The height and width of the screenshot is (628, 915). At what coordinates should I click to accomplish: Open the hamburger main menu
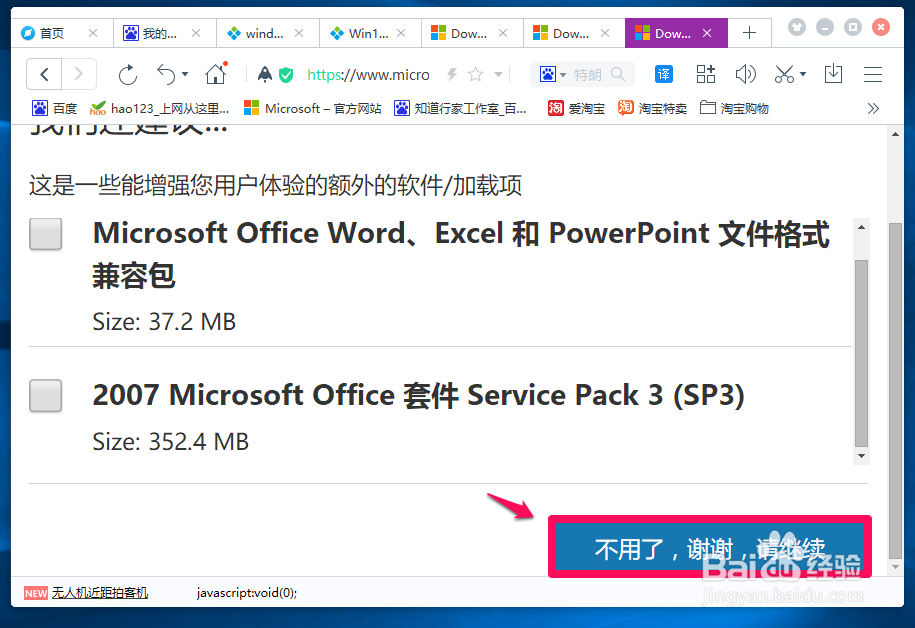tap(873, 74)
